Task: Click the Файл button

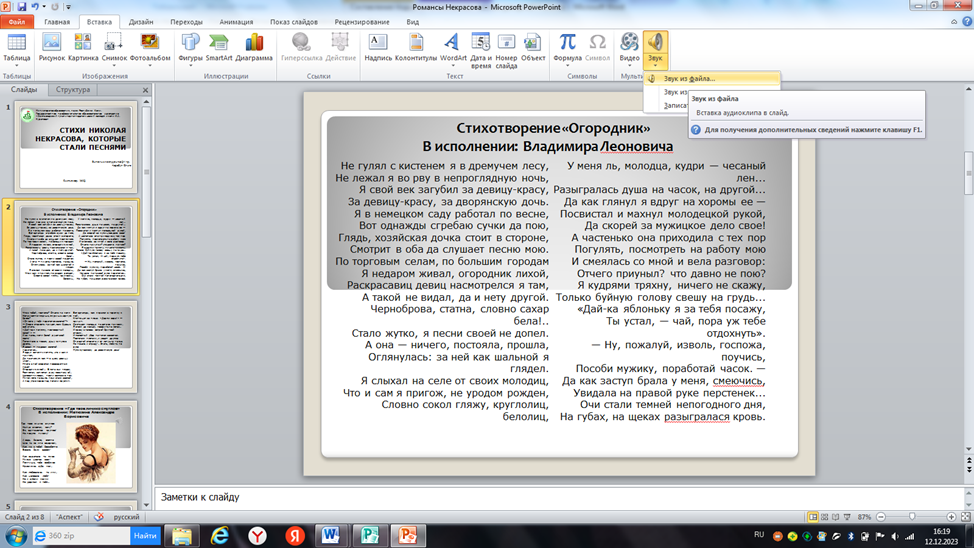Action: click(17, 21)
